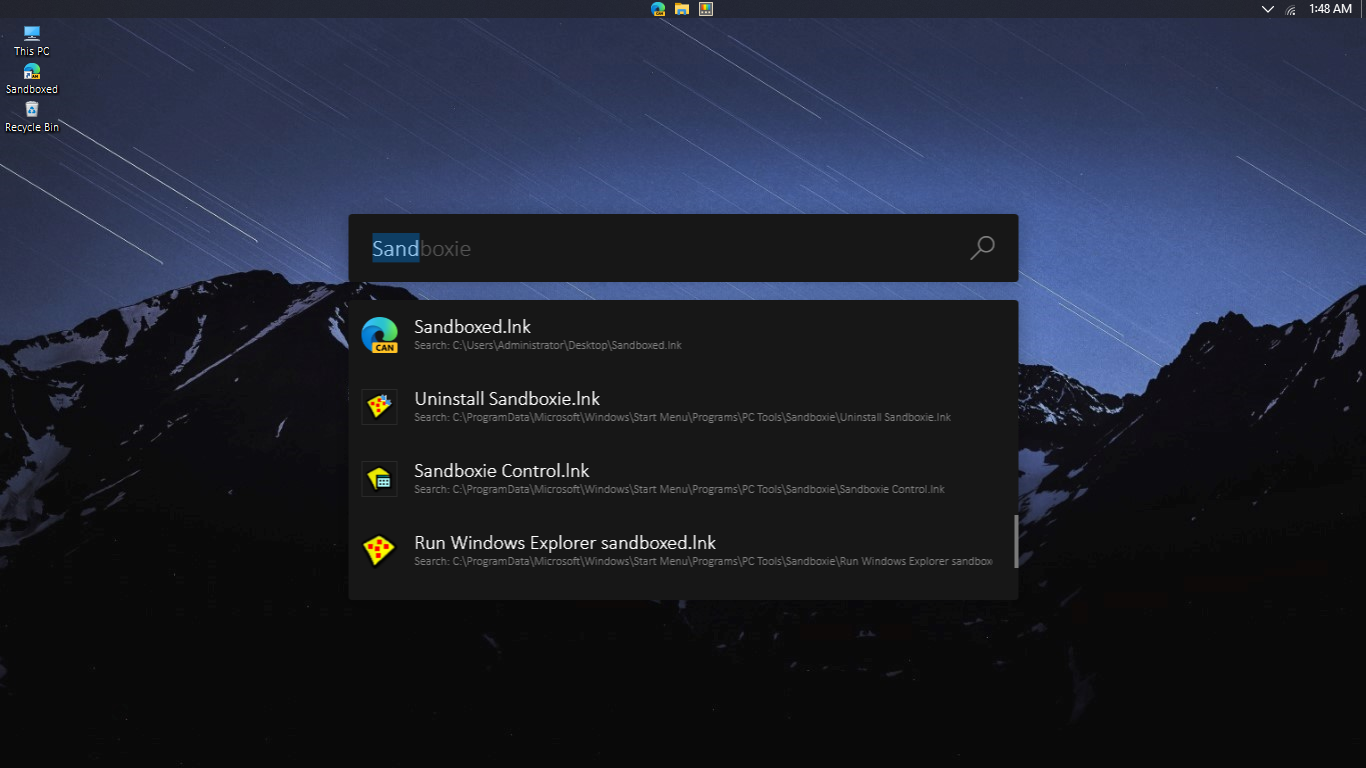This screenshot has height=768, width=1366.
Task: Click the "Recycle Bin" desktop label
Action: tap(32, 128)
